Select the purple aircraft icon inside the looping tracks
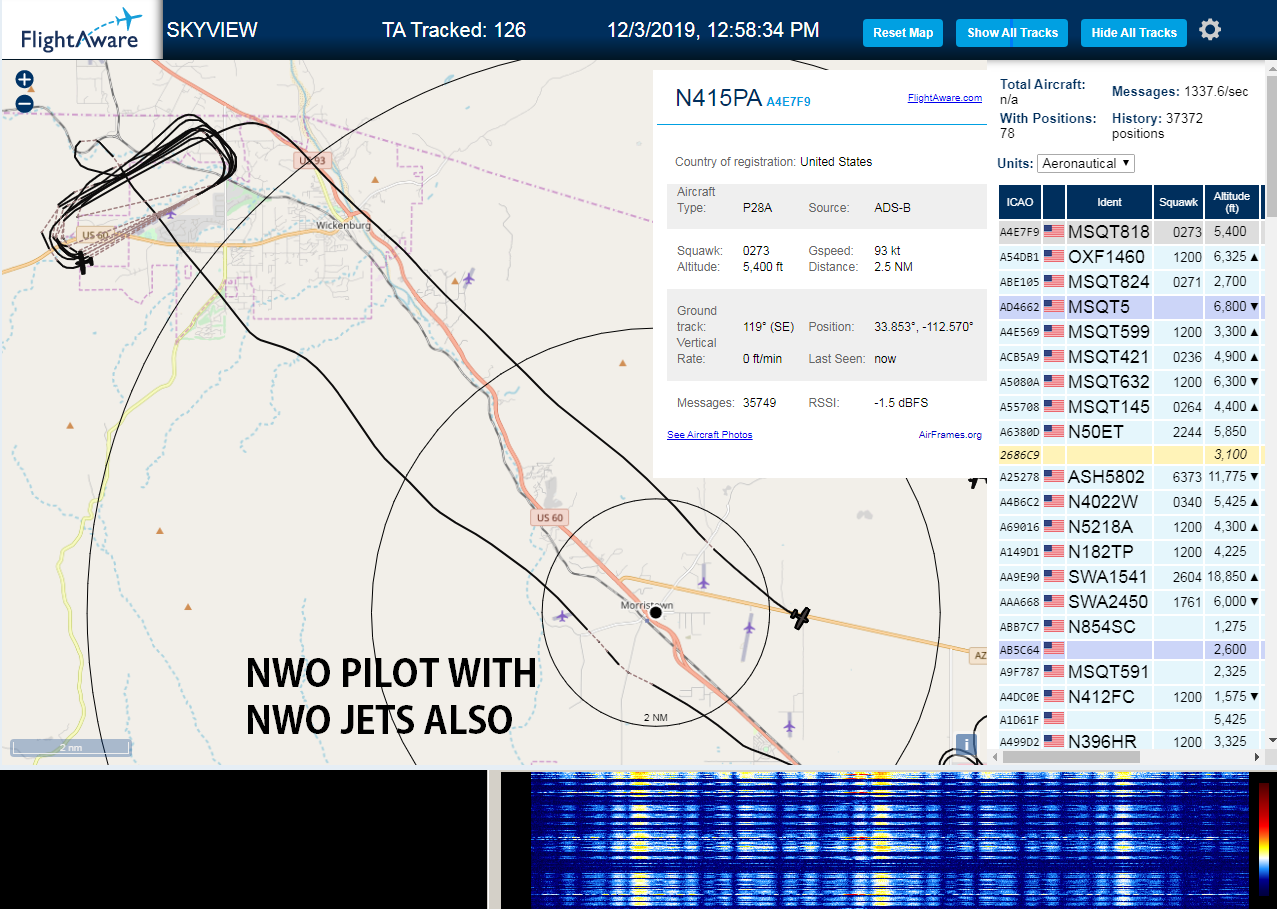This screenshot has width=1277, height=909. pyautogui.click(x=171, y=212)
